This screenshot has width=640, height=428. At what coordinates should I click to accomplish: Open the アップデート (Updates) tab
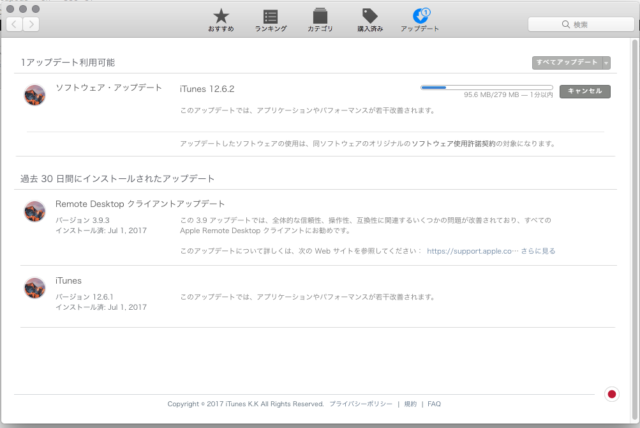coord(420,20)
